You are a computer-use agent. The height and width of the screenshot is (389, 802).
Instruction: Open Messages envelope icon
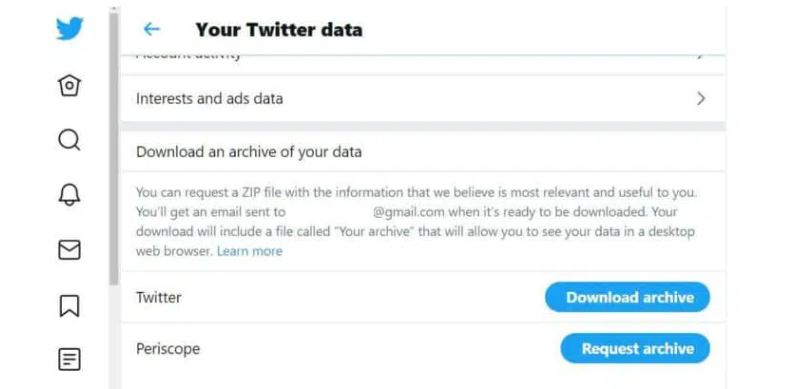[x=70, y=250]
